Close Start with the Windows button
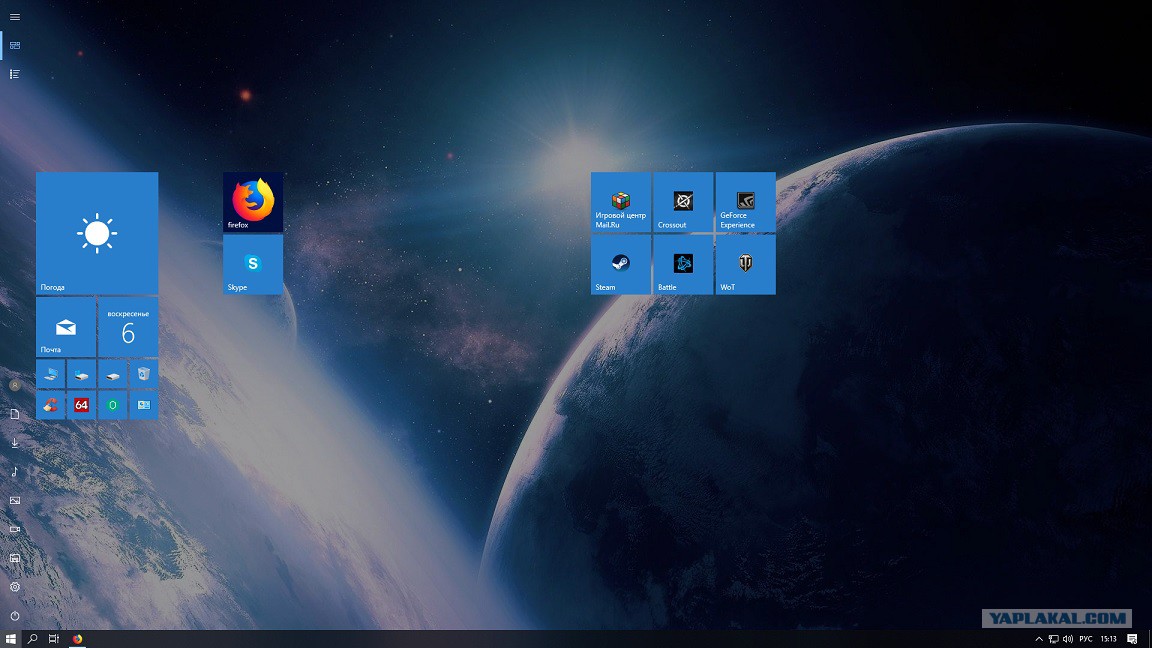The width and height of the screenshot is (1152, 648). (10, 639)
